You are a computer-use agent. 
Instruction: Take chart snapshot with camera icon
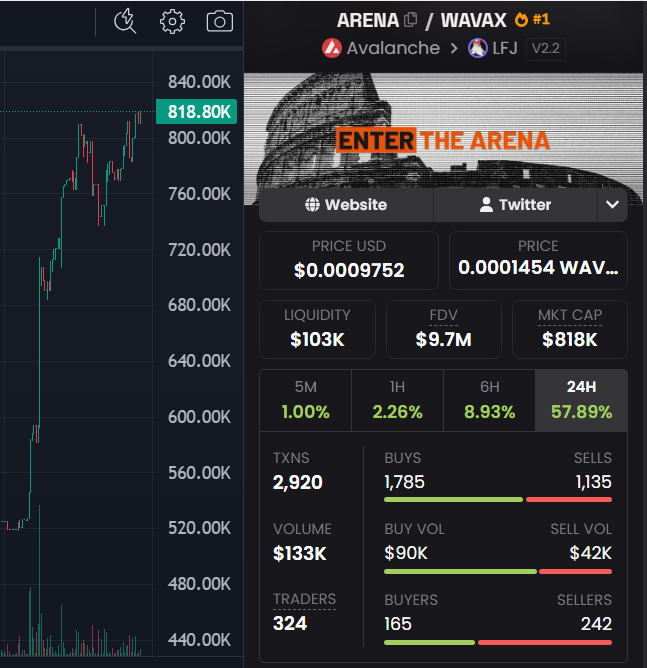220,22
